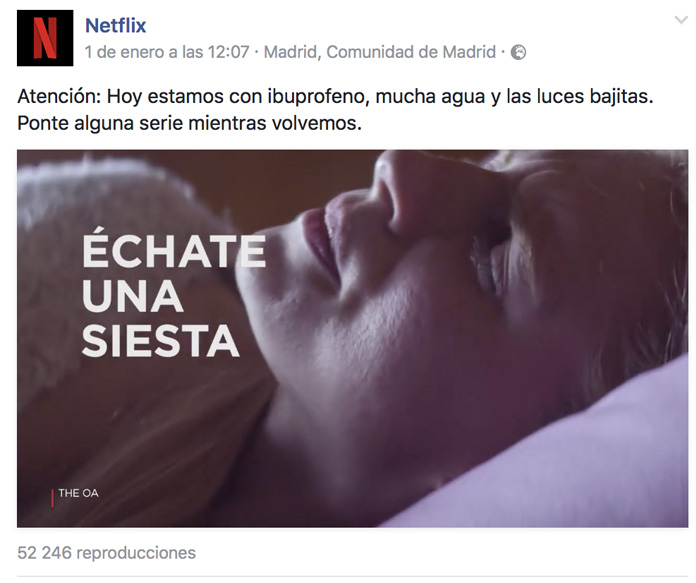
Task: Open the Madrid, Comunidad de Madrid location link
Action: tap(380, 52)
